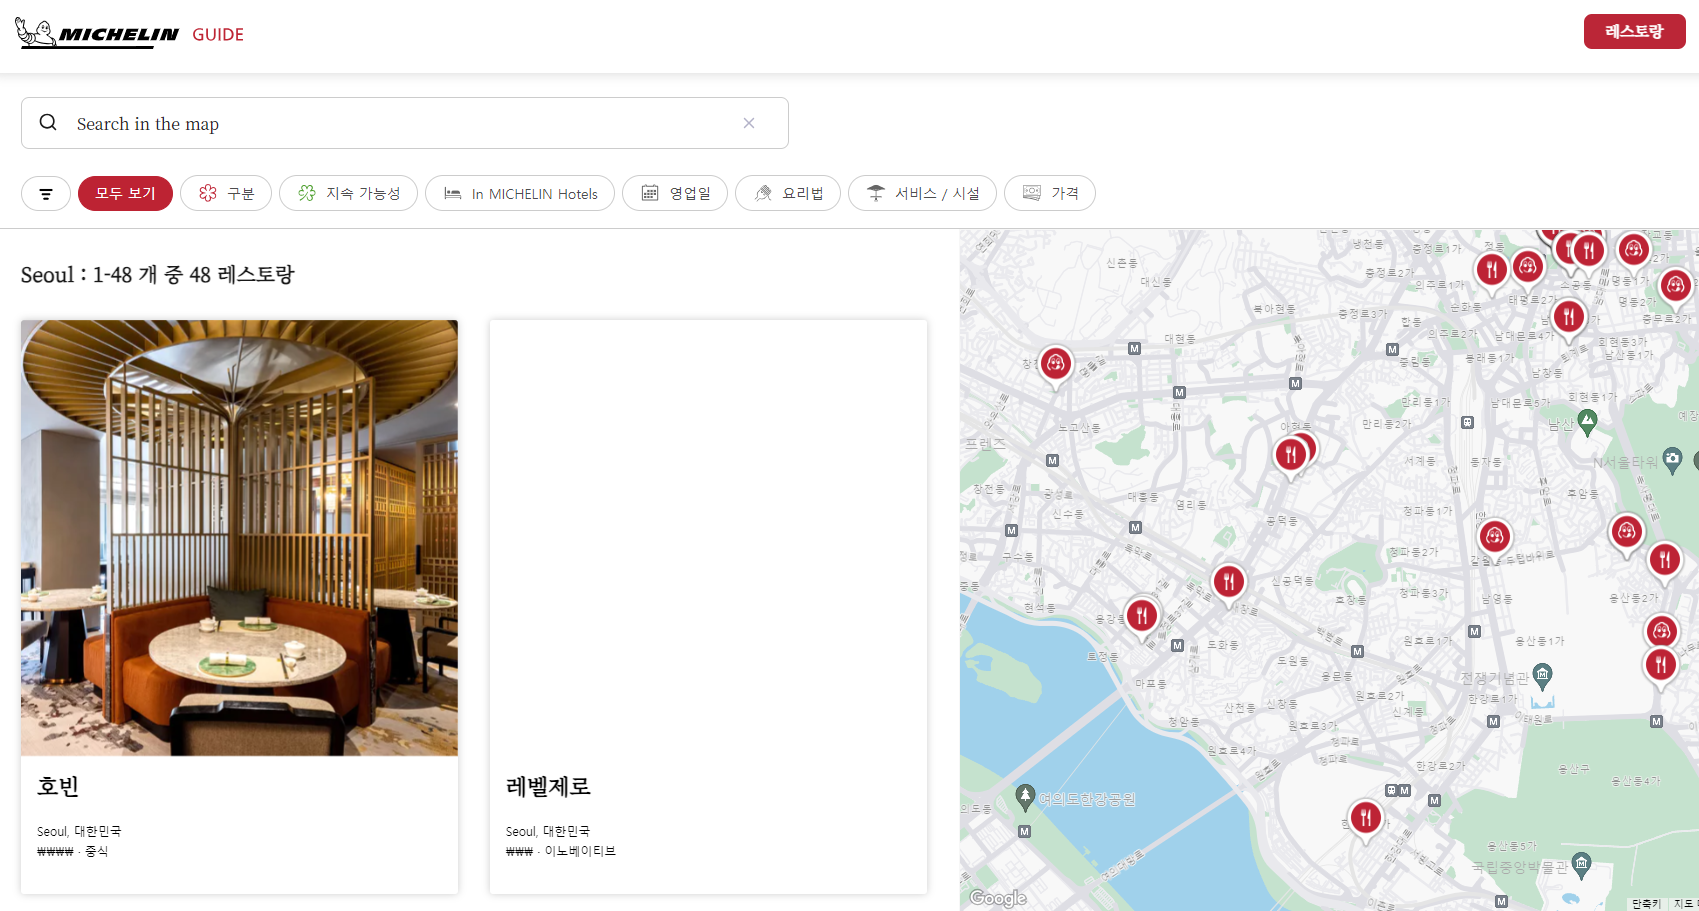1699x911 pixels.
Task: Expand the 구분 filter
Action: [226, 193]
